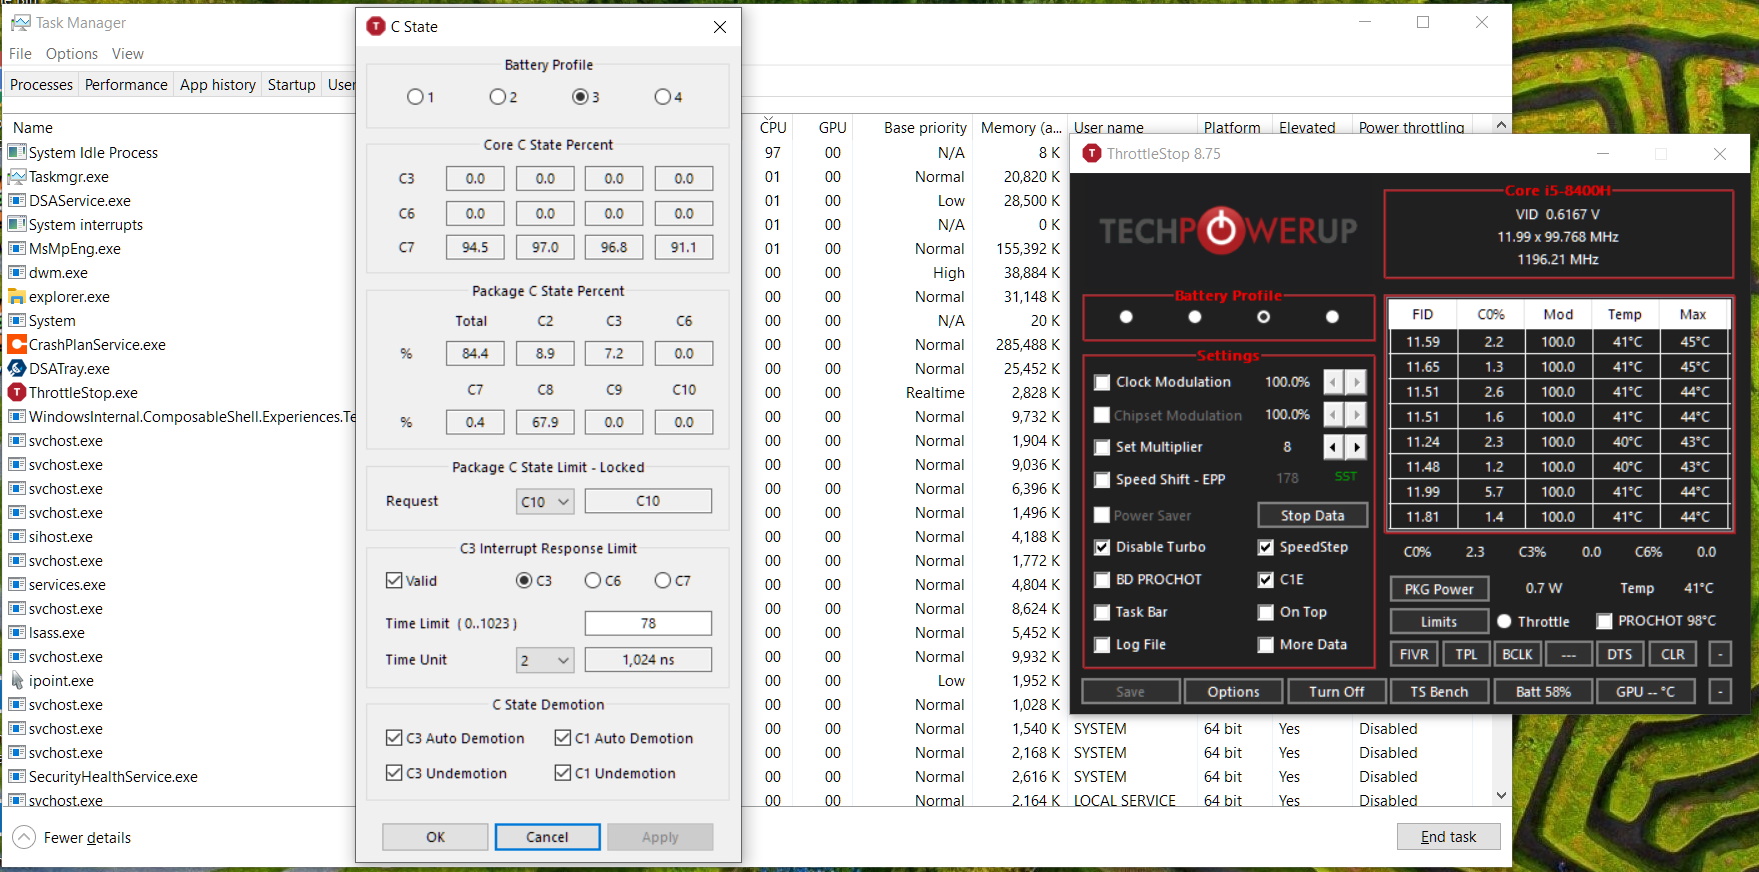The height and width of the screenshot is (872, 1759).
Task: Decrease Set Multiplier left arrow
Action: (1334, 447)
